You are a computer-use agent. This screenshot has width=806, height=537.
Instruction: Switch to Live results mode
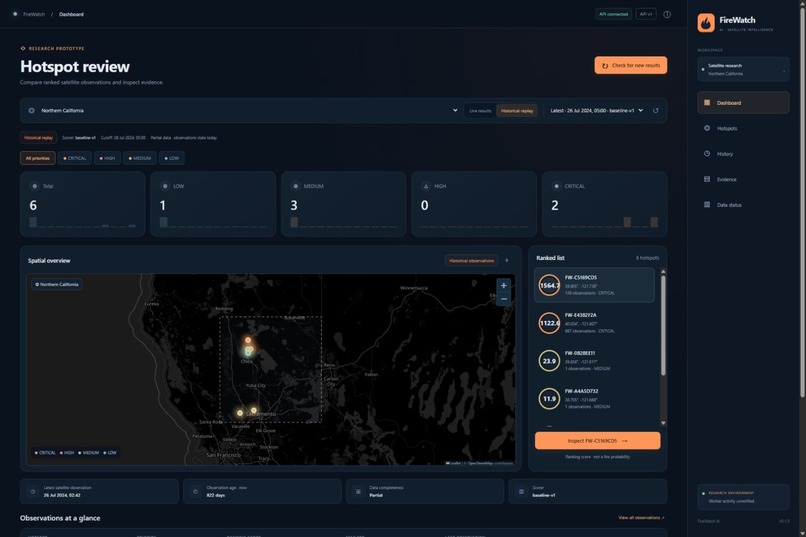tap(480, 110)
